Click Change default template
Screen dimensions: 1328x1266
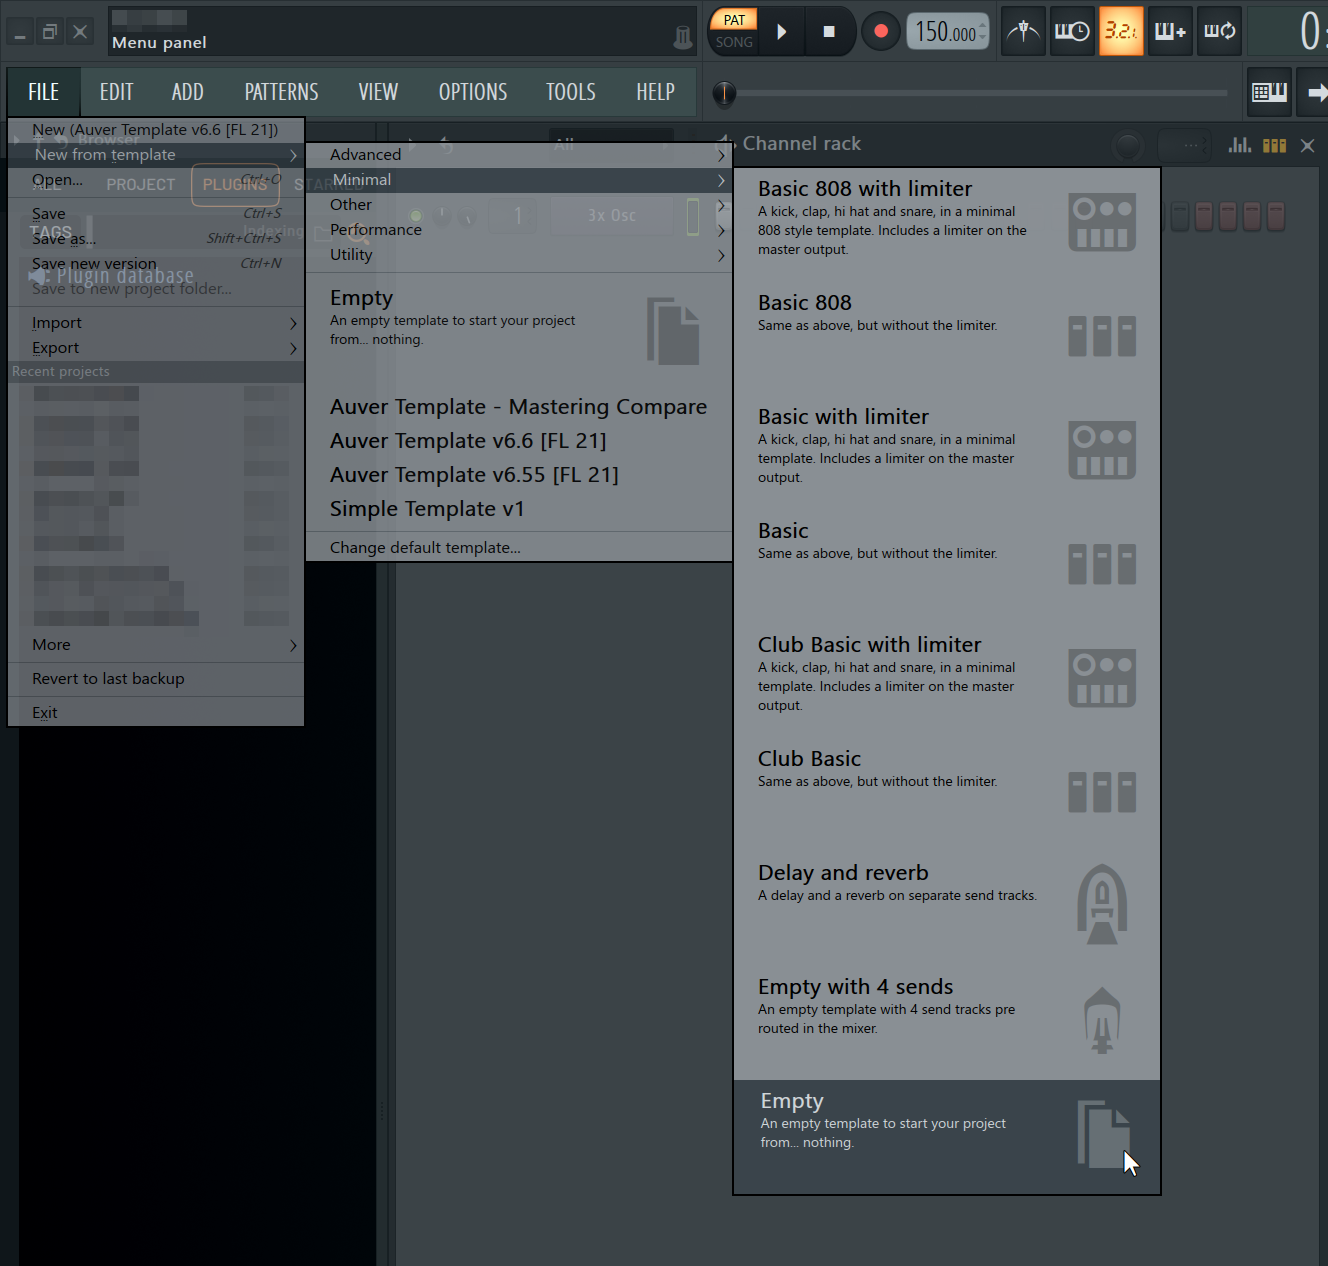(x=425, y=547)
